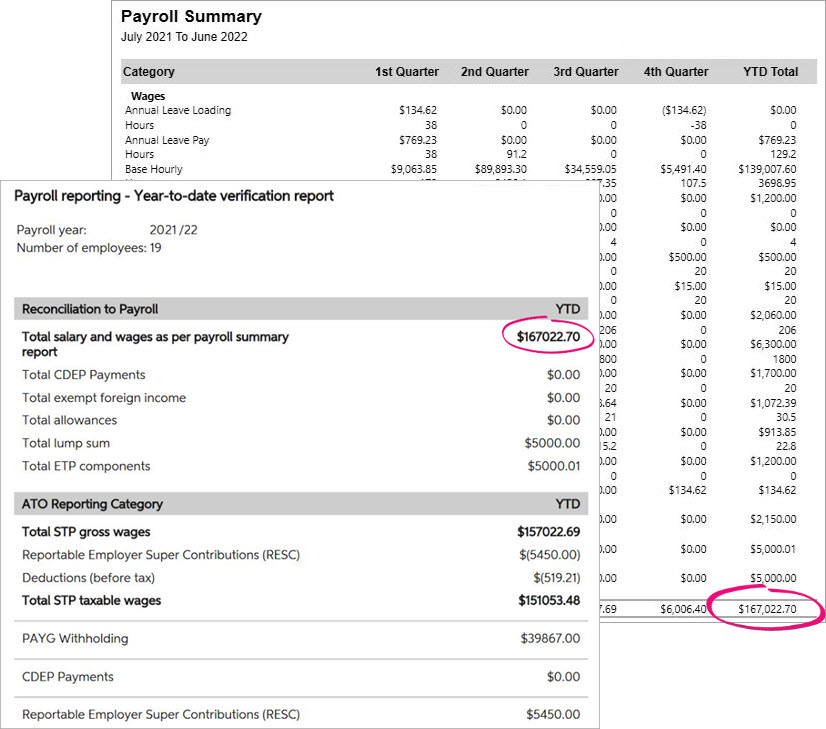
Task: Select the Total lump sum row label
Action: pyautogui.click(x=66, y=443)
